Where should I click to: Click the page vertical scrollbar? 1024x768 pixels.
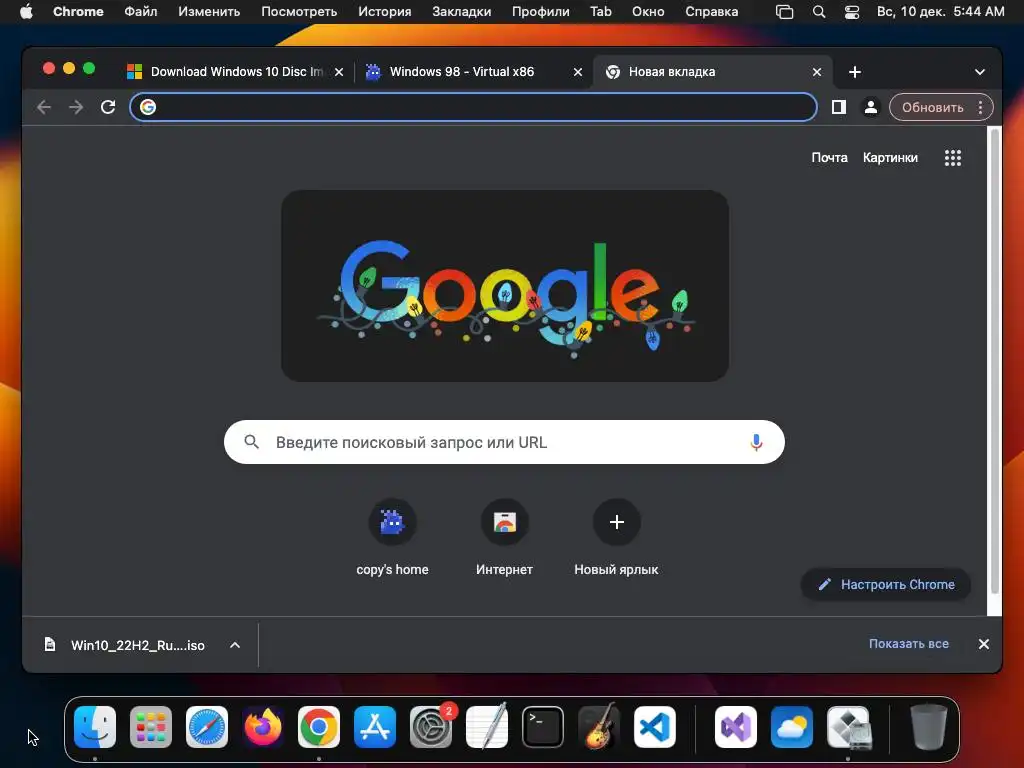[x=995, y=362]
